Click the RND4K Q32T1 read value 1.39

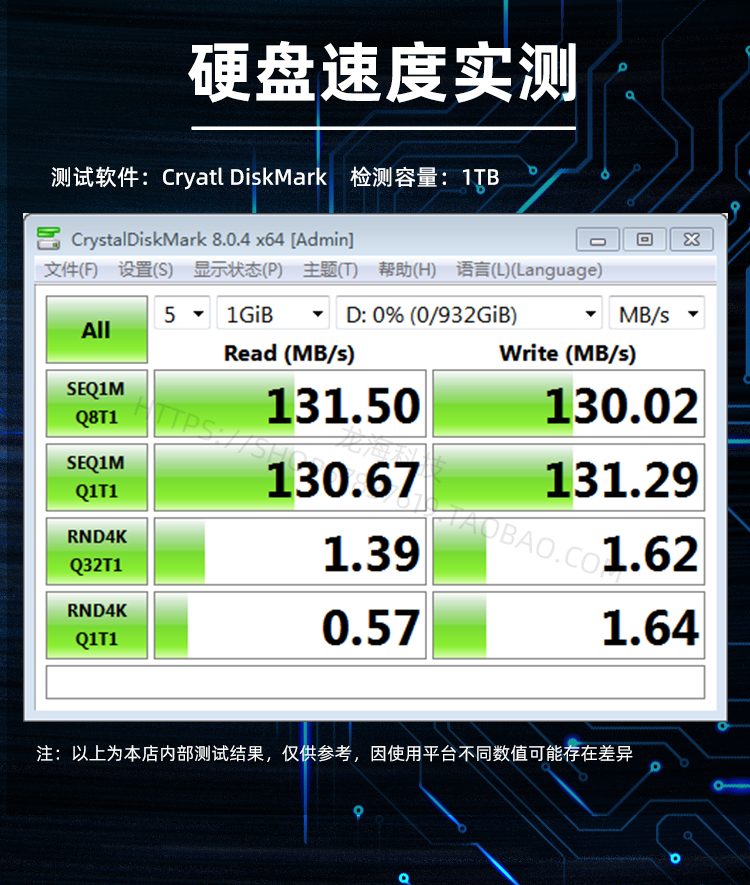290,551
